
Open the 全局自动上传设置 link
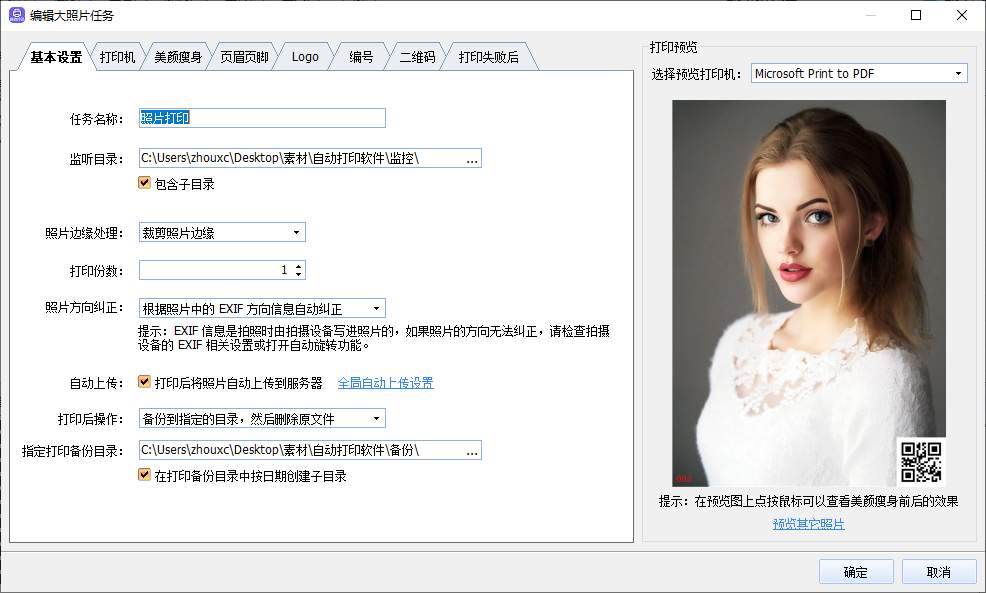(385, 383)
